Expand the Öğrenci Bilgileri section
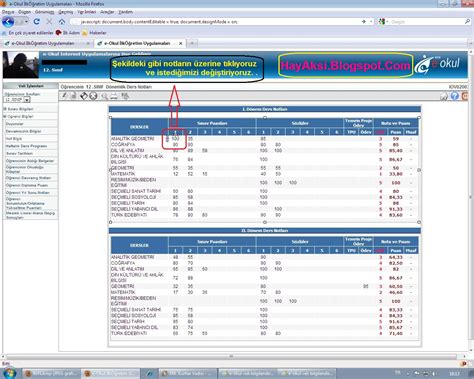 click(x=19, y=116)
